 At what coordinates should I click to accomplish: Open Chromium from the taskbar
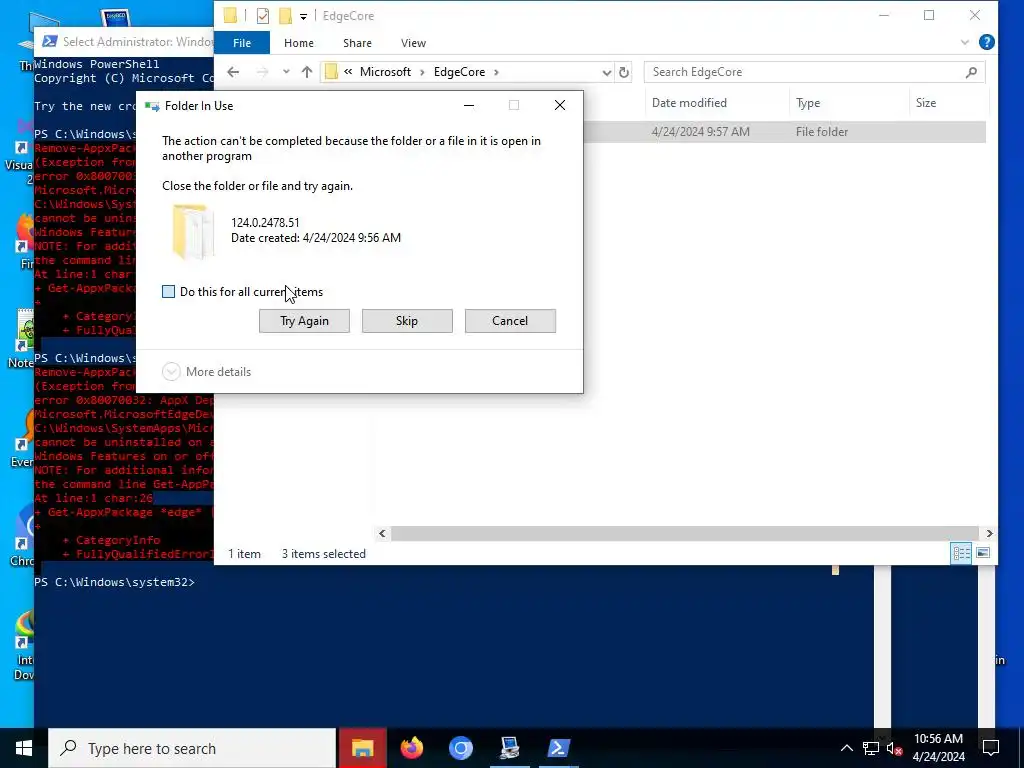(x=460, y=748)
